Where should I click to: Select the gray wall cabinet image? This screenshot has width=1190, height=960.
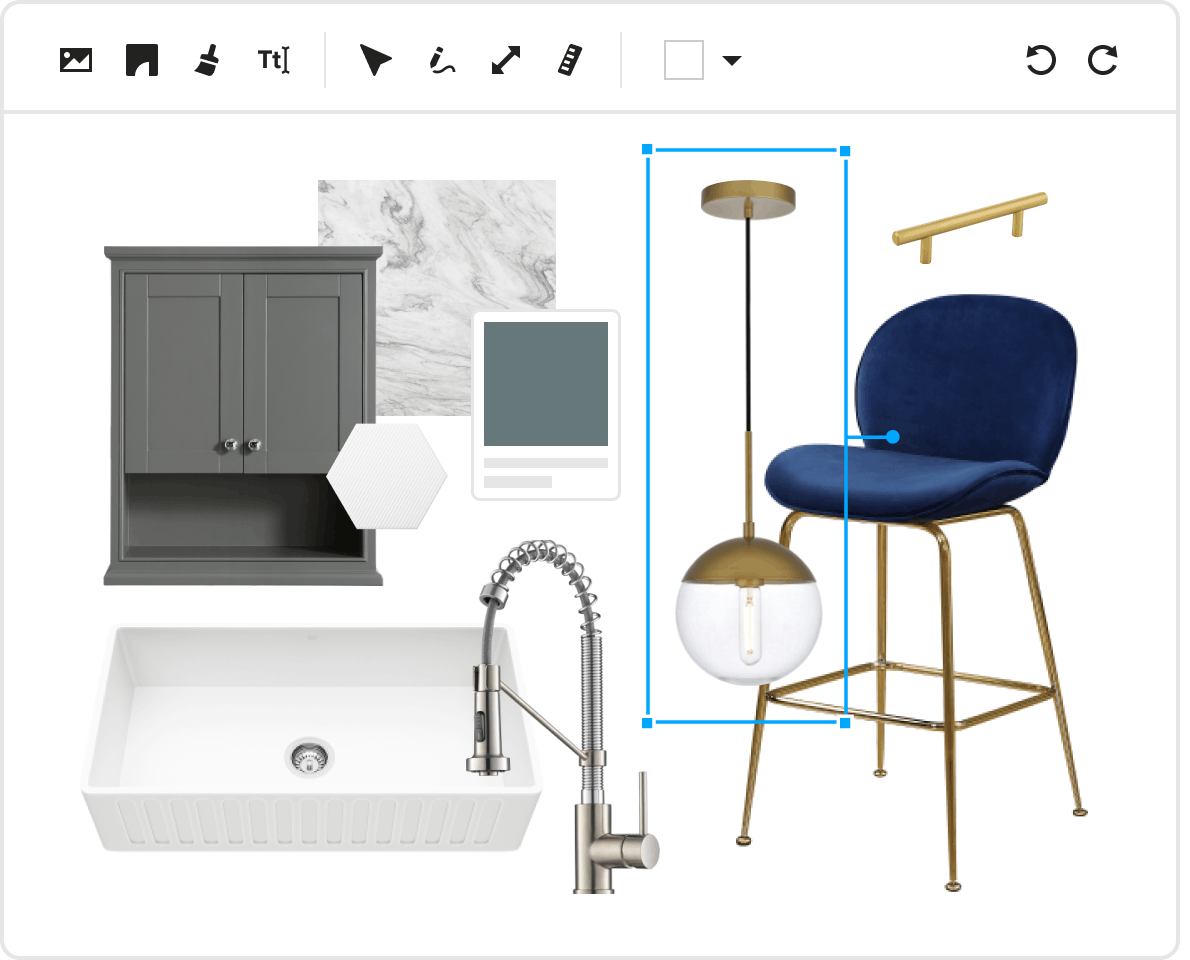[x=243, y=415]
